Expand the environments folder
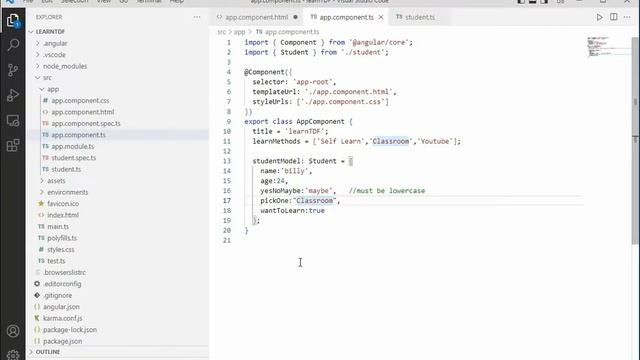640x360 pixels. [67, 192]
